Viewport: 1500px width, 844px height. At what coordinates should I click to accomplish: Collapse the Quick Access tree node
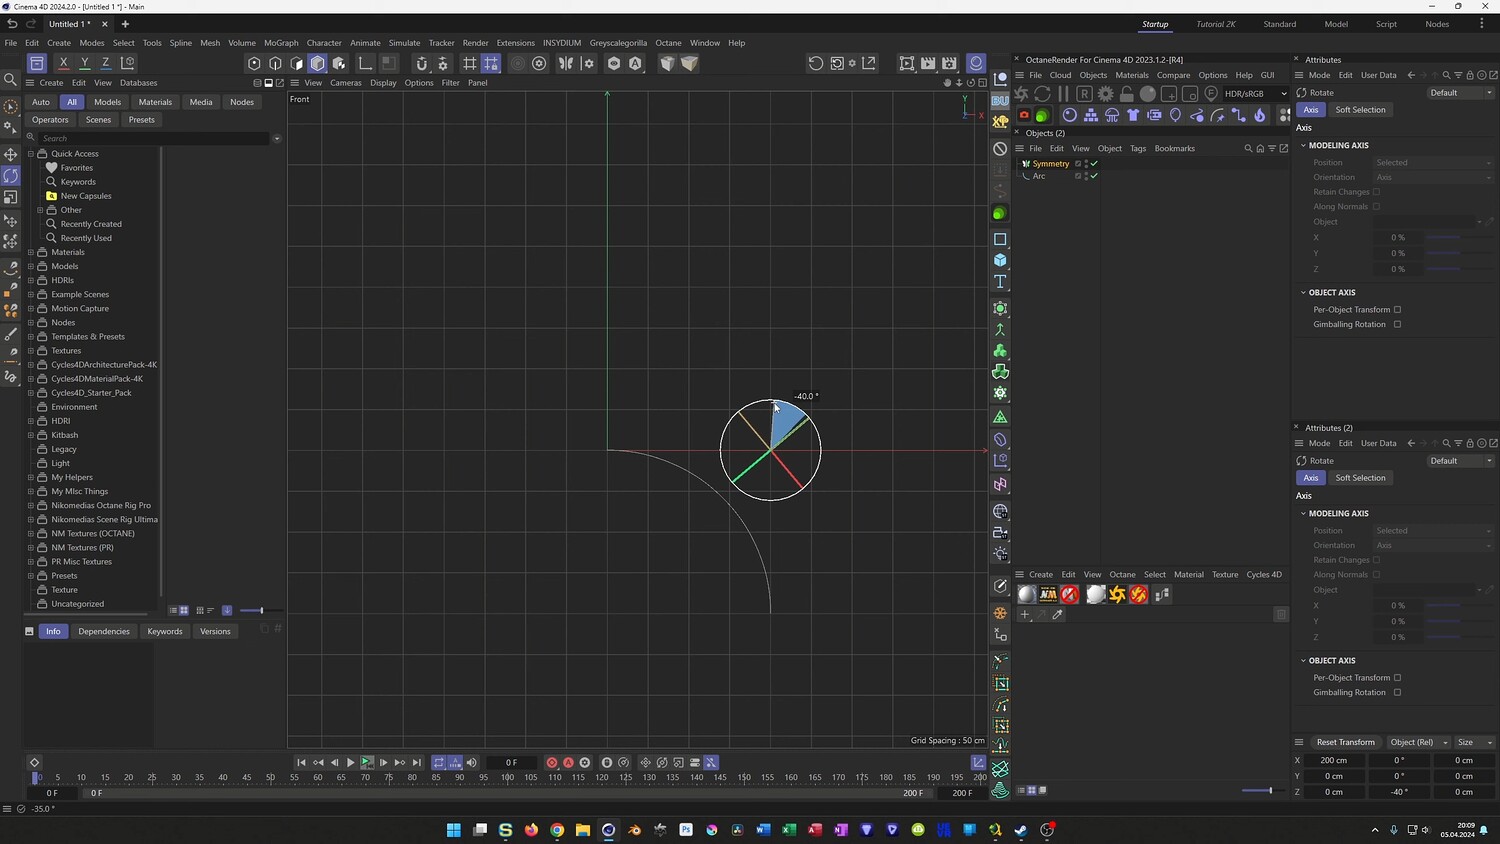(31, 154)
